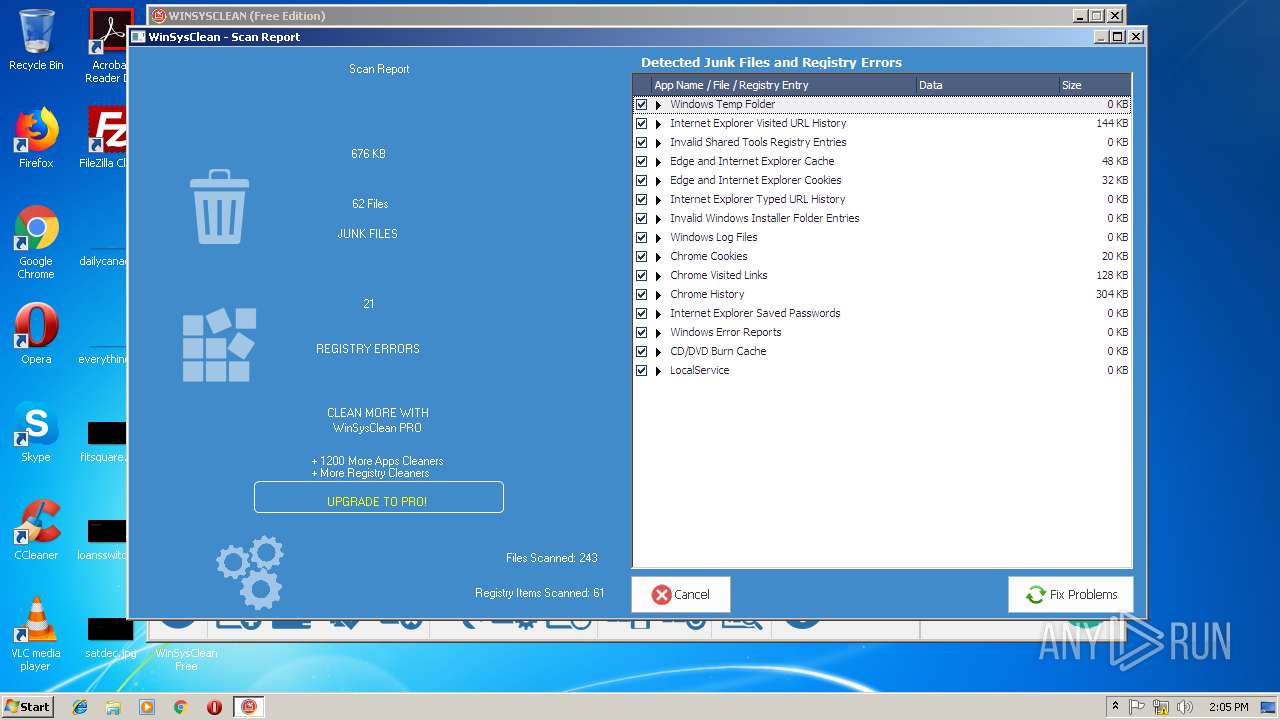Image resolution: width=1280 pixels, height=720 pixels.
Task: Click the 144 KB size value
Action: coord(1112,123)
